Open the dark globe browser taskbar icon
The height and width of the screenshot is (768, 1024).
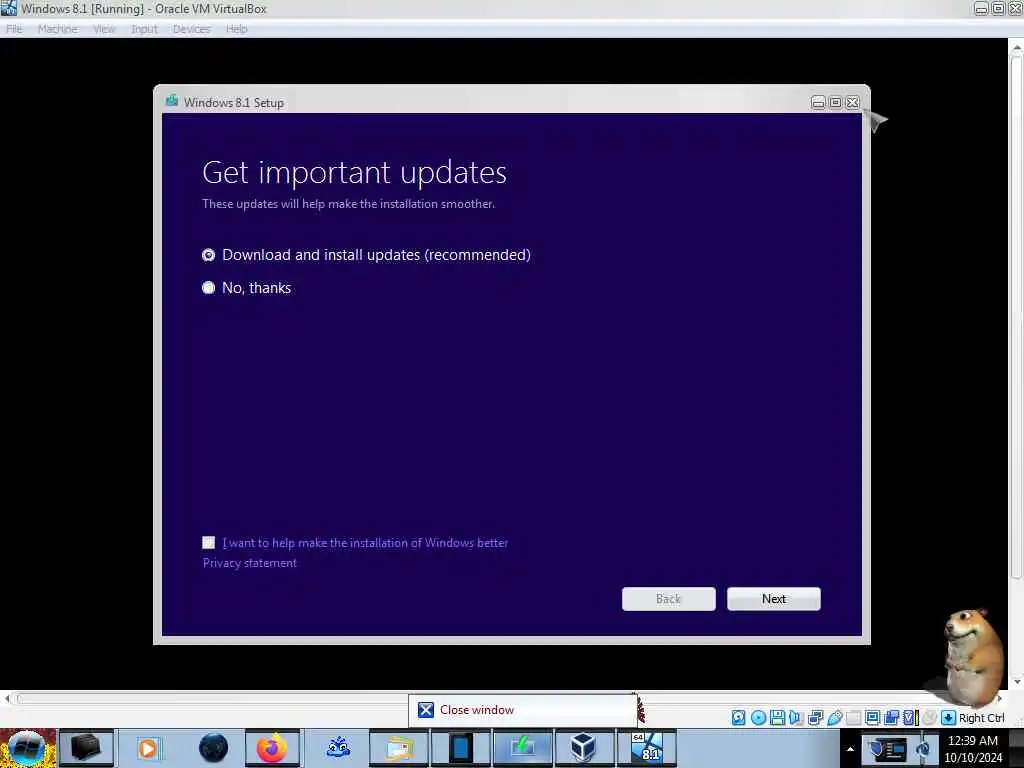(x=214, y=748)
